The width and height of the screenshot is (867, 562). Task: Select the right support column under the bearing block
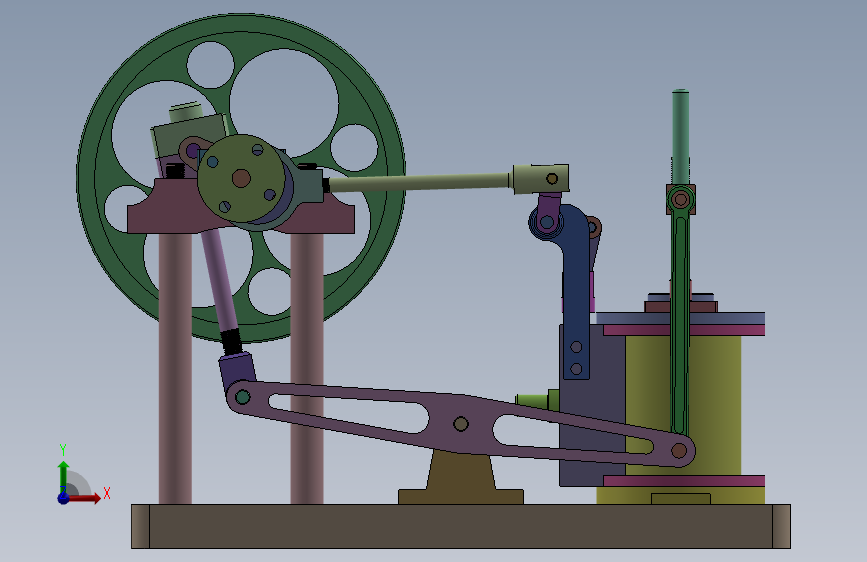(307, 368)
